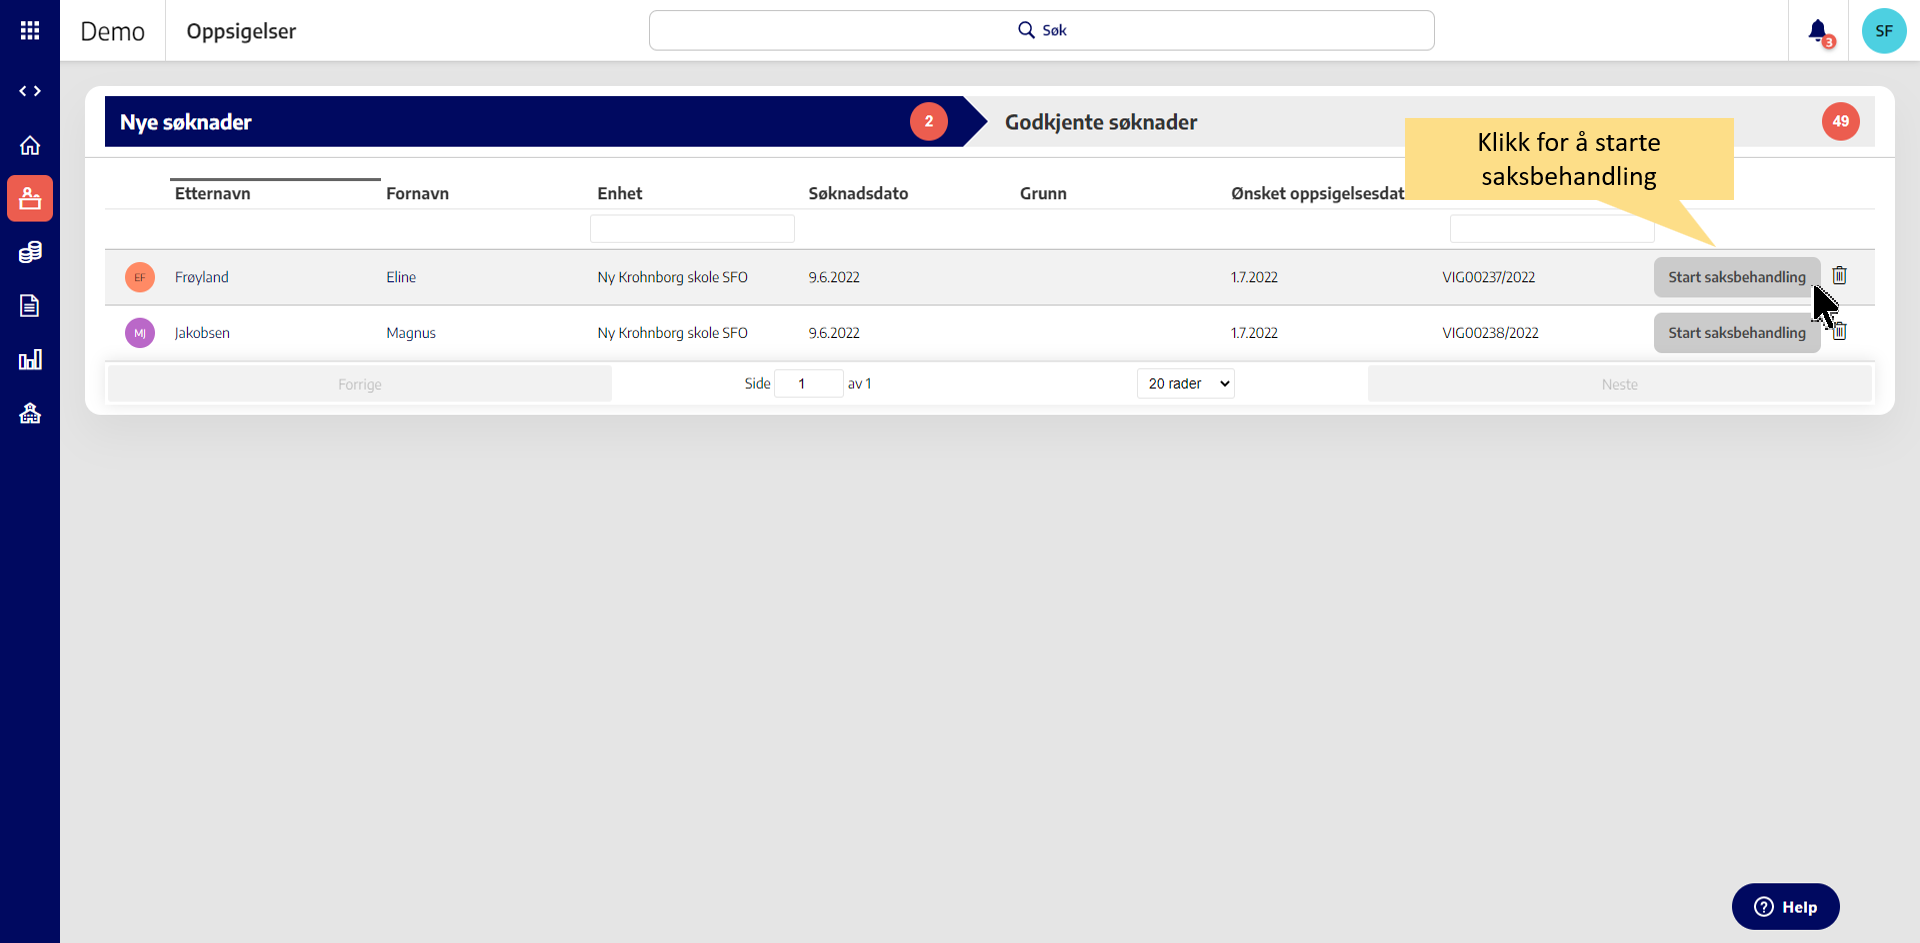Sort table by Etternavn column
The height and width of the screenshot is (943, 1920).
tap(213, 194)
